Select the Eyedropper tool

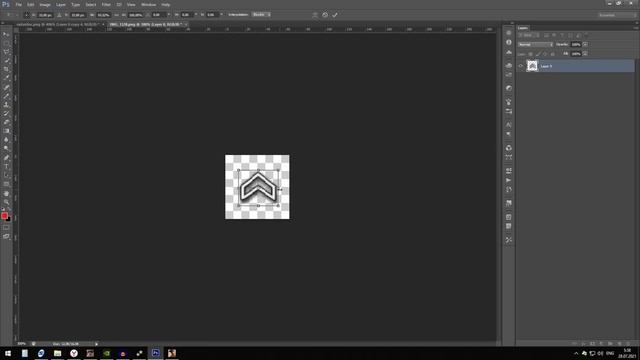(6, 78)
